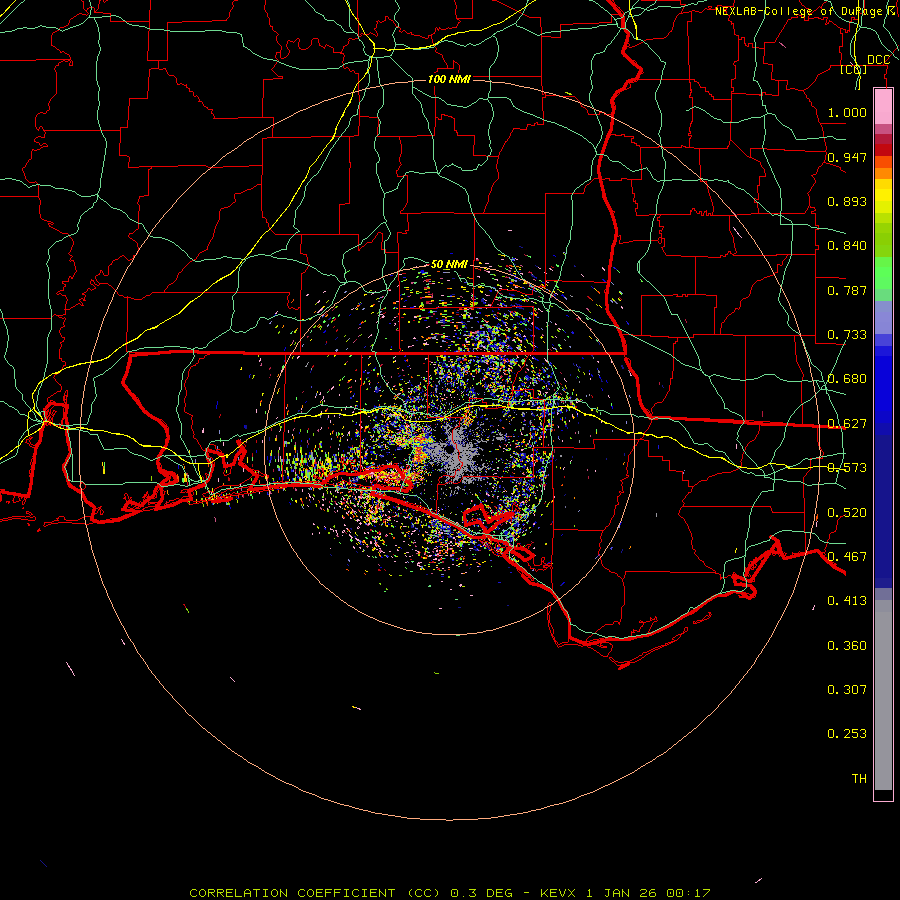900x900 pixels.
Task: Click the CORRELATION COEFFICIENT caption at bottom
Action: [450, 893]
